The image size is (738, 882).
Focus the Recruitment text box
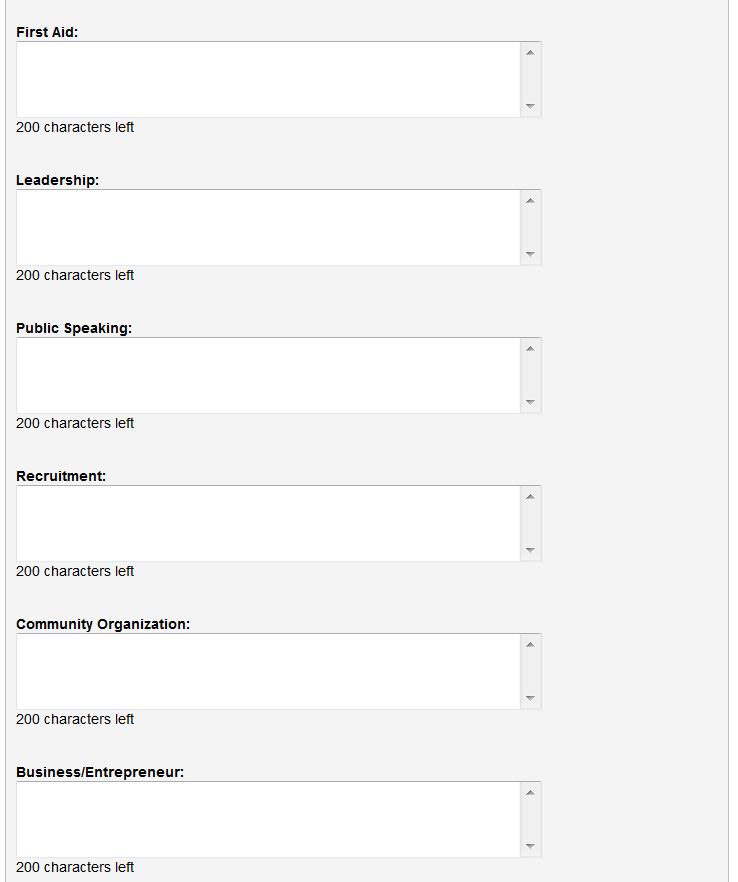coord(268,524)
